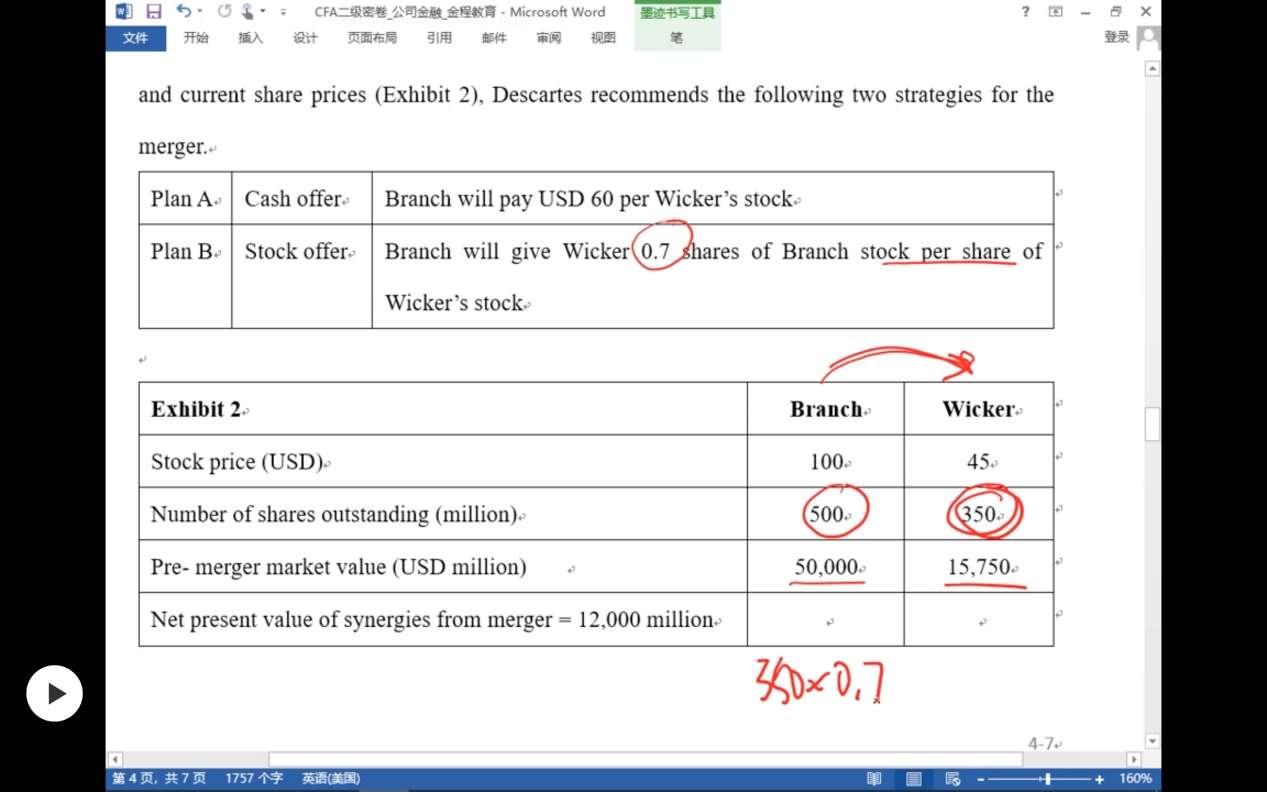The height and width of the screenshot is (792, 1267).
Task: Open Customize Quick Access Toolbar dropdown
Action: 283,12
